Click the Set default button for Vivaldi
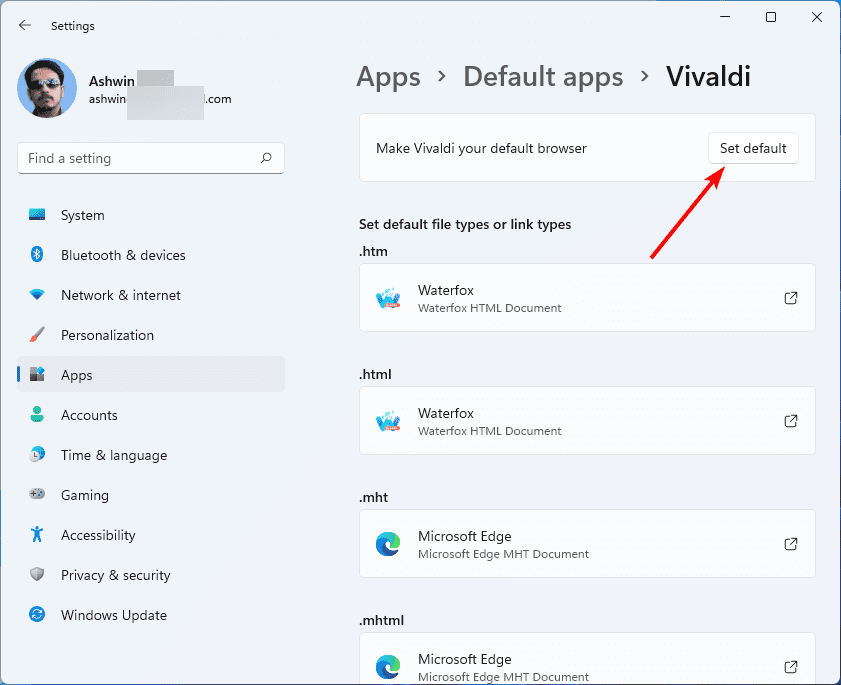Viewport: 841px width, 685px height. 753,147
